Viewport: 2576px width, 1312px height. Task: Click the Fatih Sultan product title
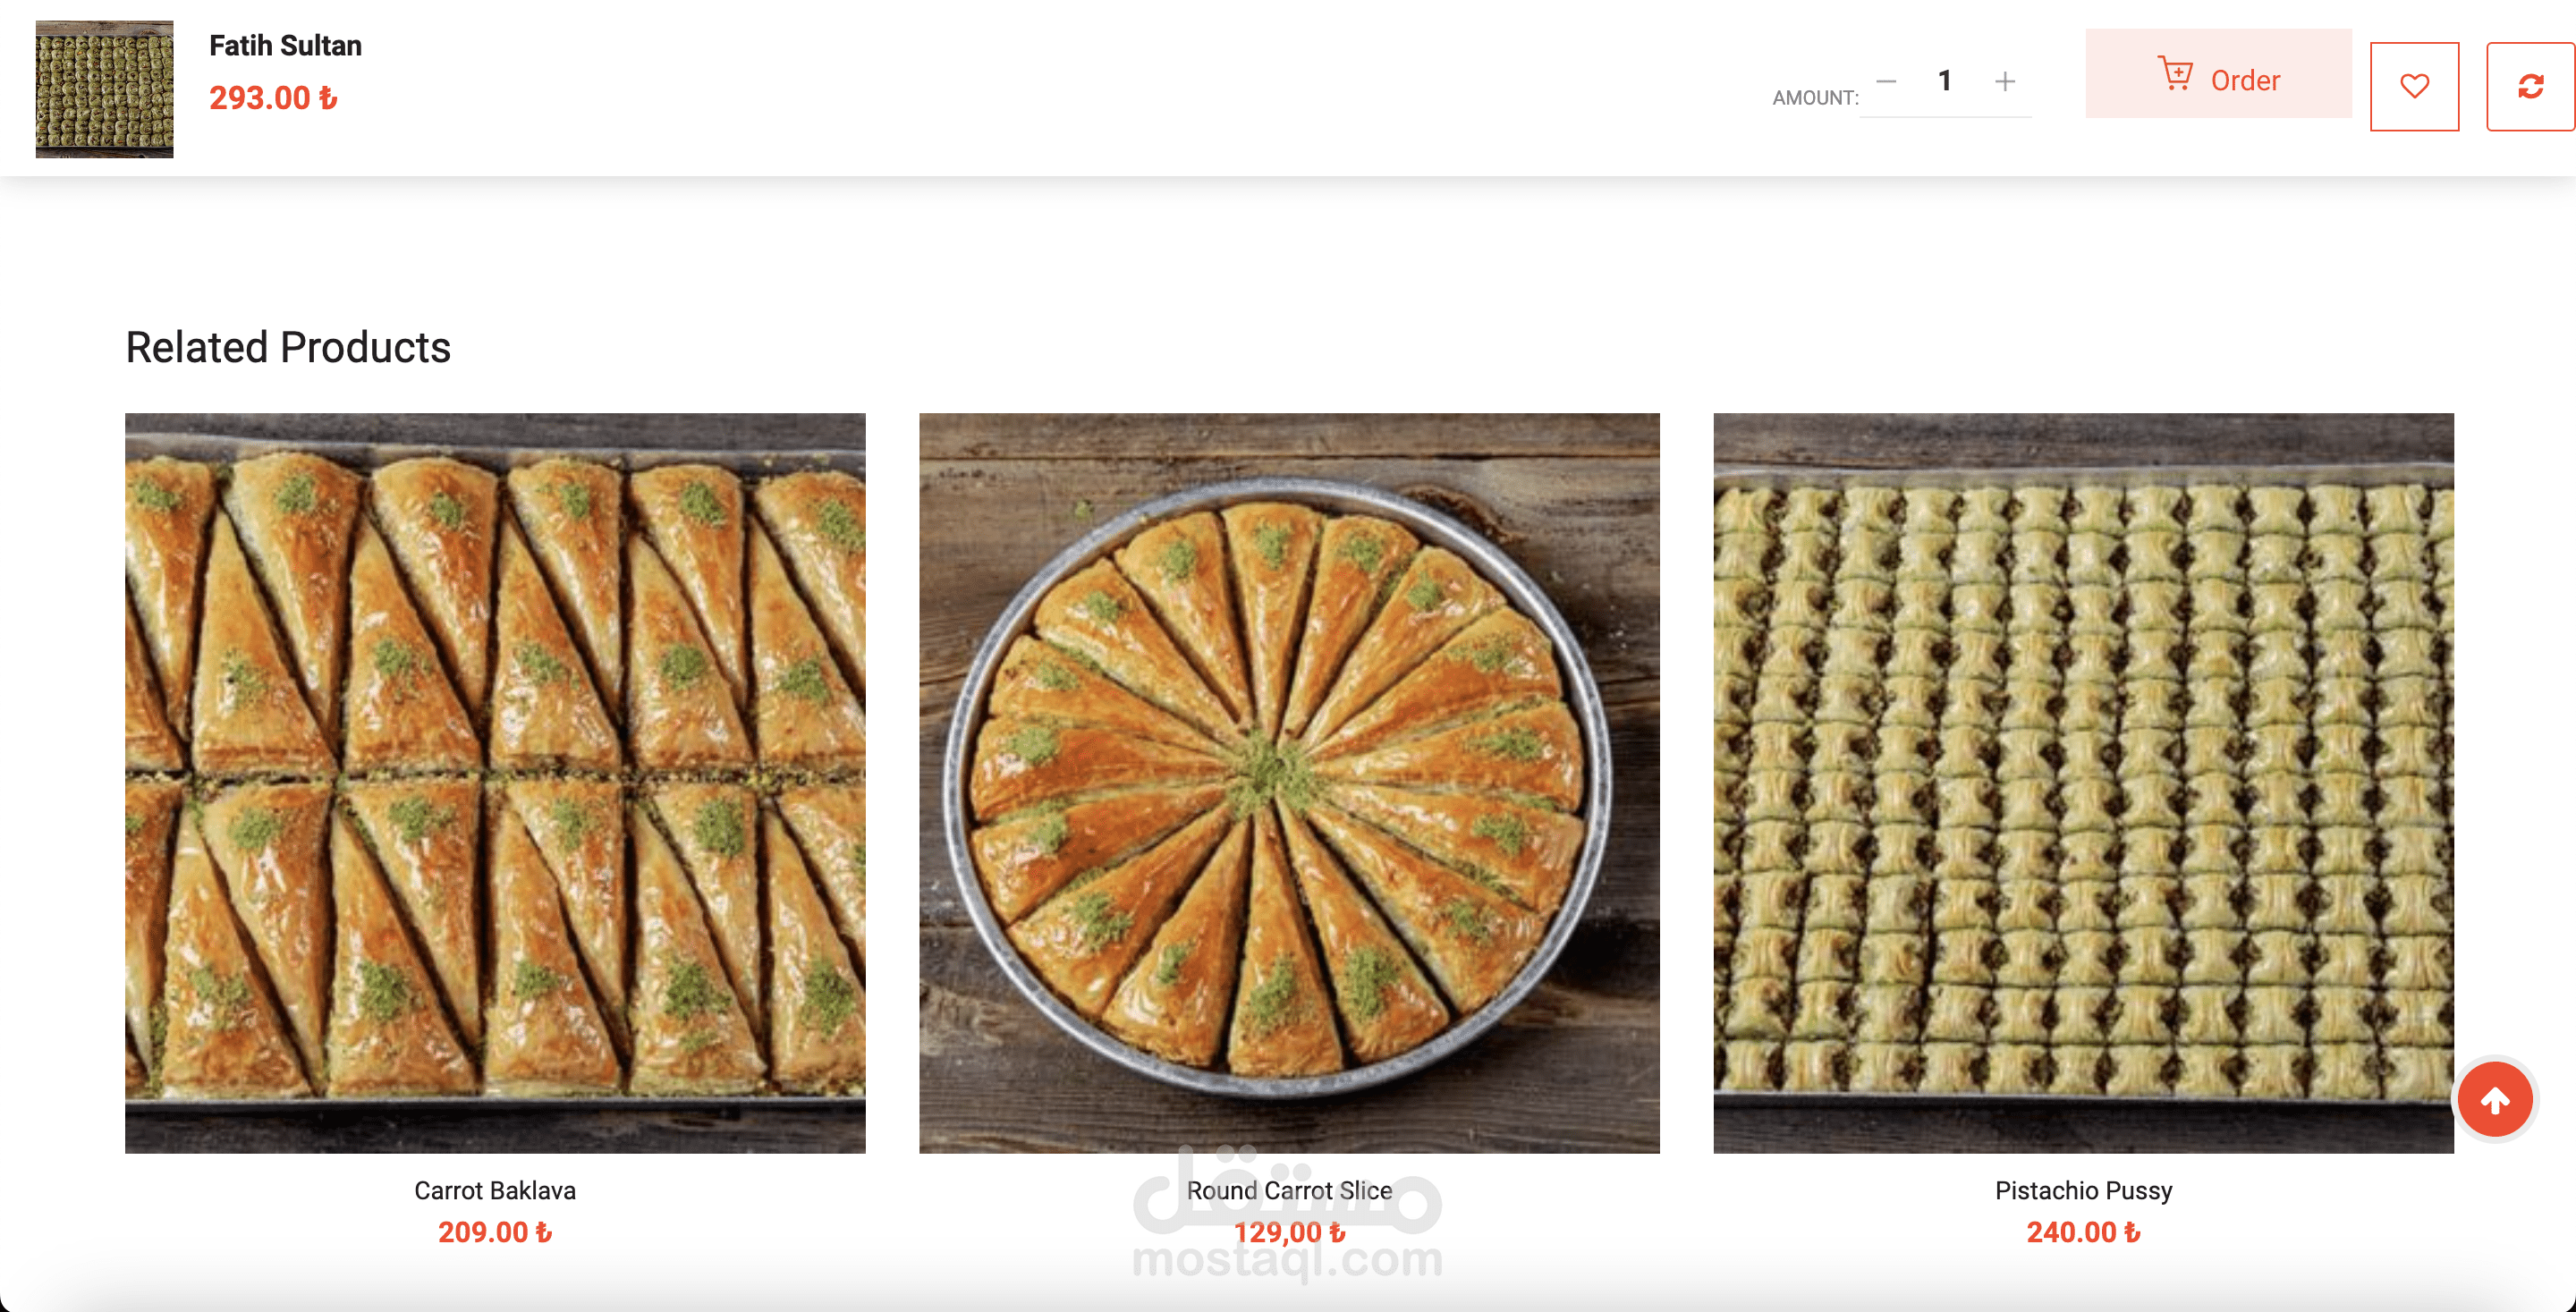[x=285, y=46]
